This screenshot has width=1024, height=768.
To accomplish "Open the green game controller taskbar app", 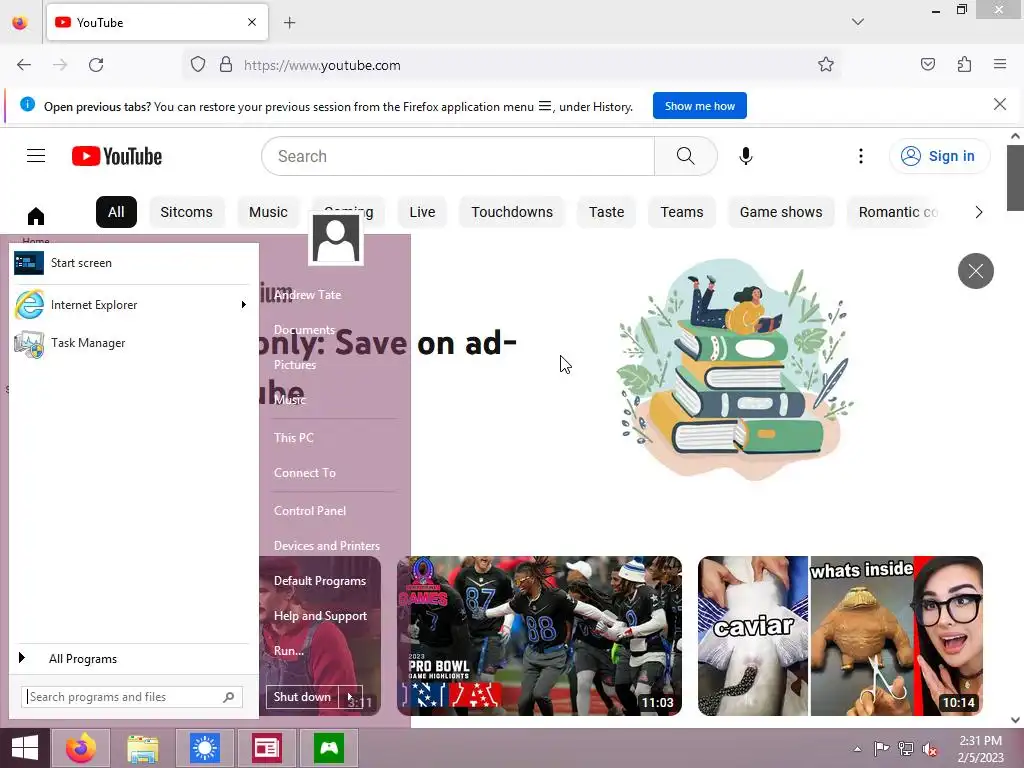I will (x=328, y=748).
